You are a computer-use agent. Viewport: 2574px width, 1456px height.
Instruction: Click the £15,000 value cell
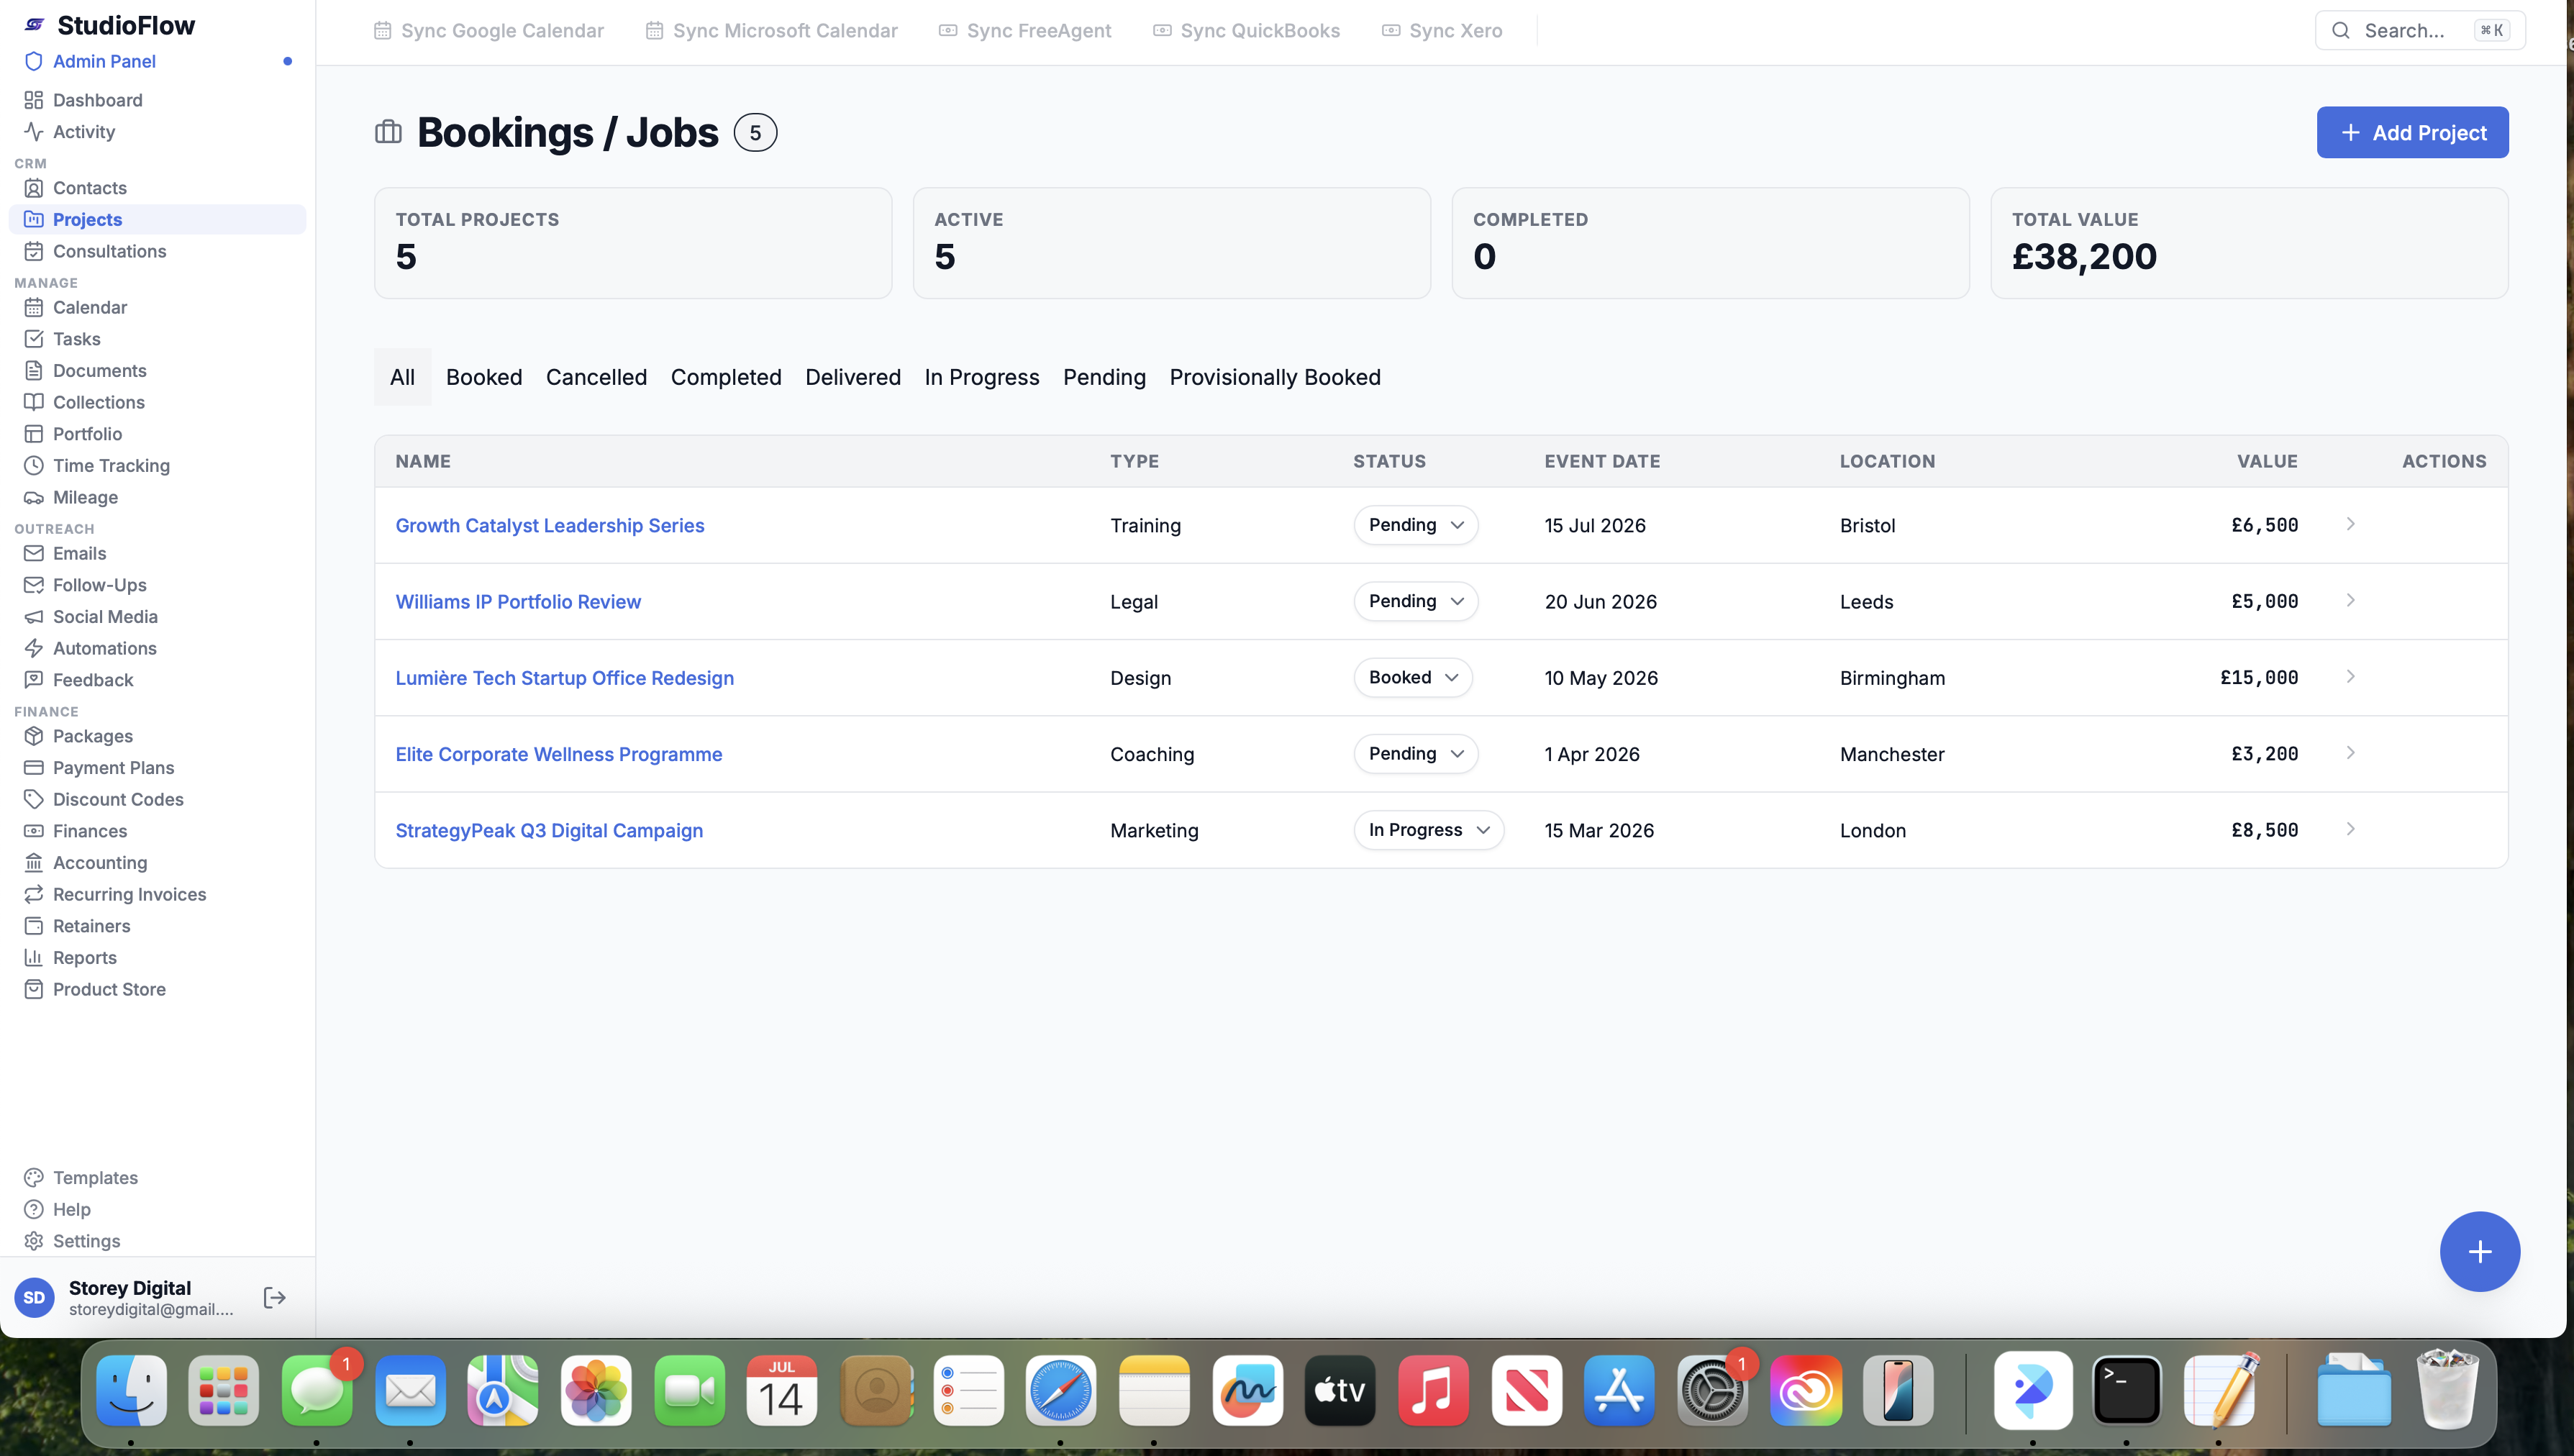pyautogui.click(x=2259, y=677)
